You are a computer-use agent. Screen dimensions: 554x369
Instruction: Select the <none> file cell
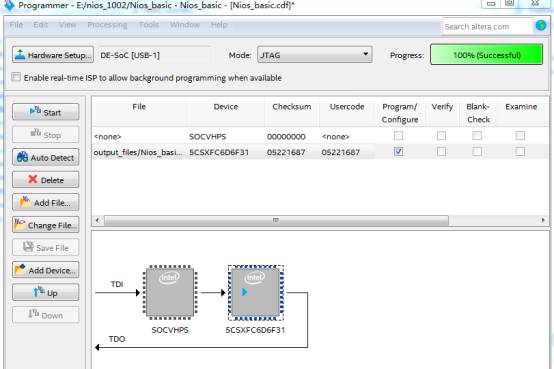click(139, 137)
